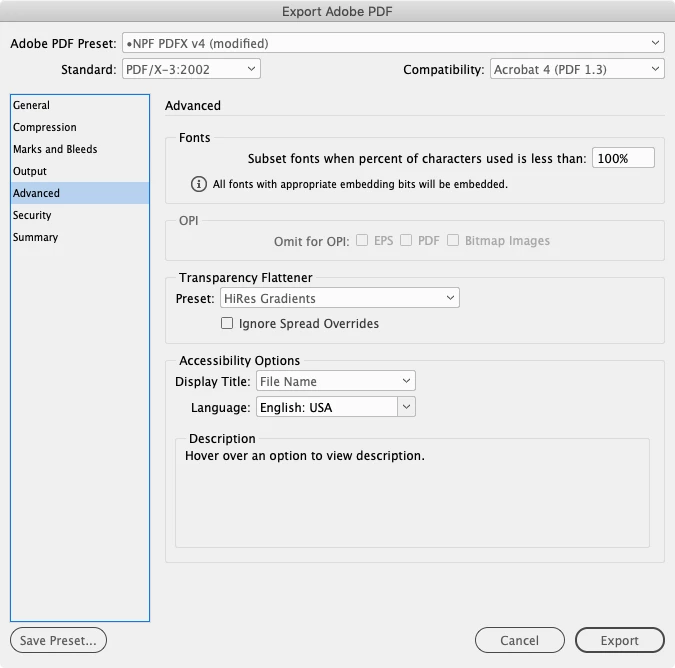The width and height of the screenshot is (675, 668).
Task: Click the Export button
Action: (619, 640)
